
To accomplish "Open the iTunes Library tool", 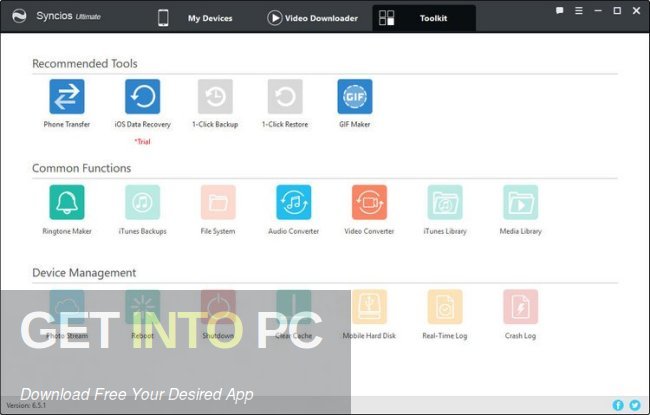I will [445, 202].
